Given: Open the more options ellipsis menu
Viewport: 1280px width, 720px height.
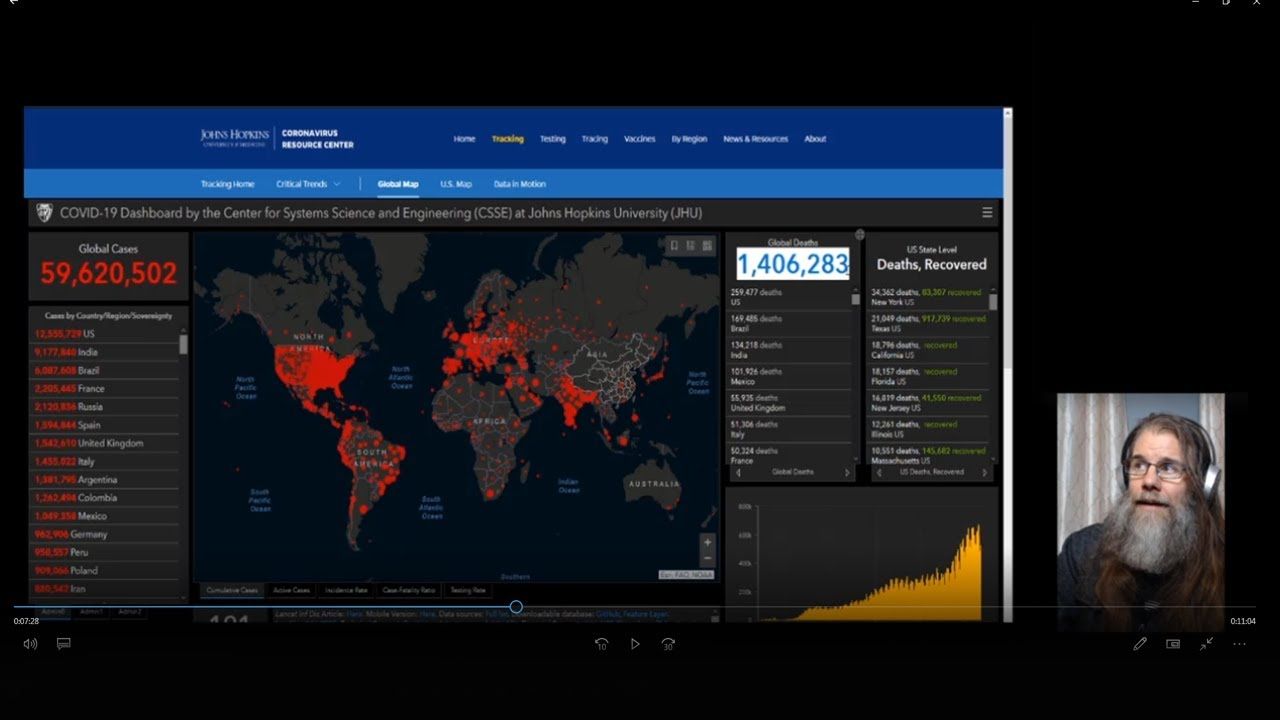Looking at the screenshot, I should pyautogui.click(x=1240, y=644).
